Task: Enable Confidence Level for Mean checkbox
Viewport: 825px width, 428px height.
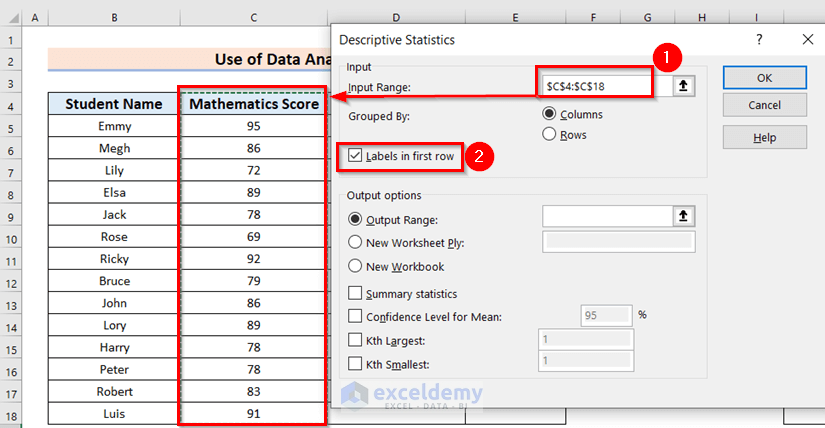Action: (355, 317)
